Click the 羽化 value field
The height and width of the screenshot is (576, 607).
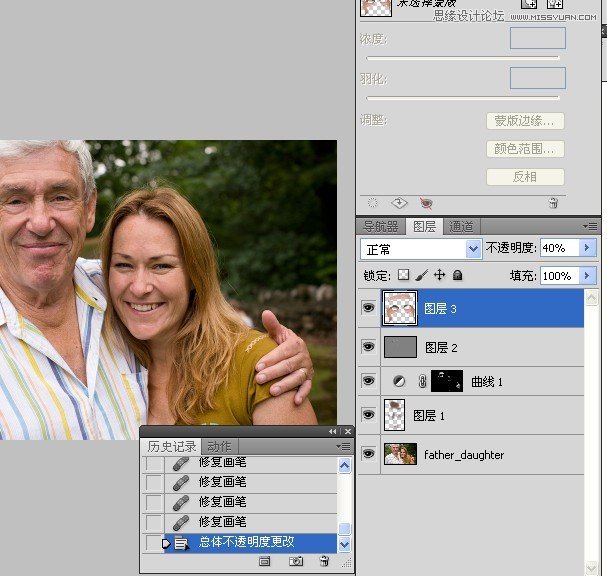tap(537, 78)
